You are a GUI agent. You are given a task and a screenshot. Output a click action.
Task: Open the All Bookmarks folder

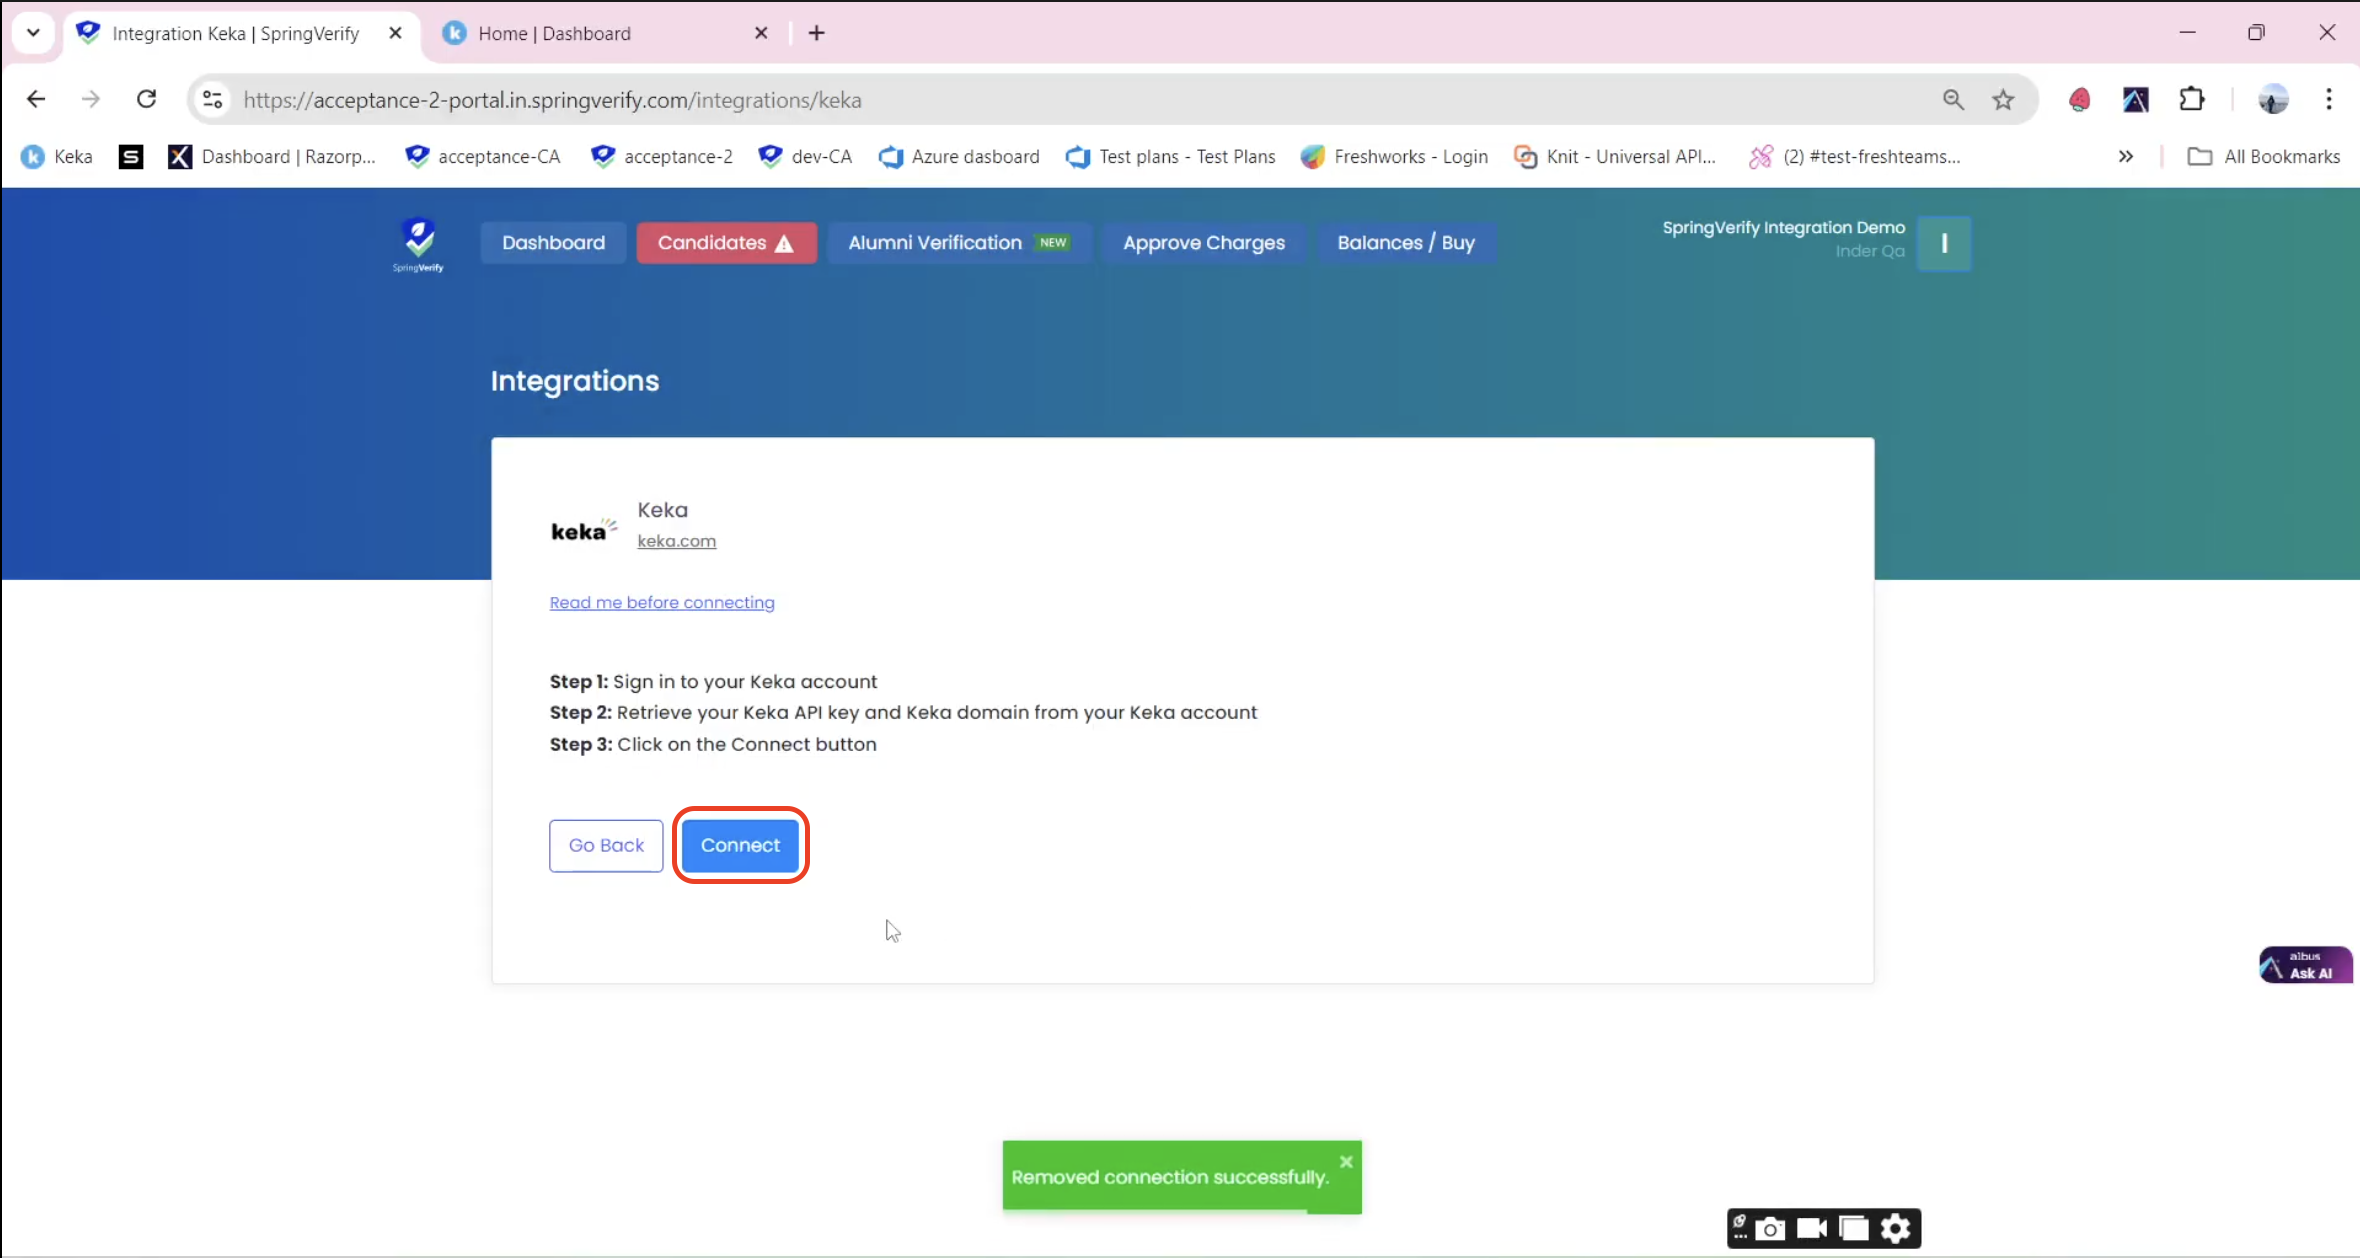(x=2264, y=157)
